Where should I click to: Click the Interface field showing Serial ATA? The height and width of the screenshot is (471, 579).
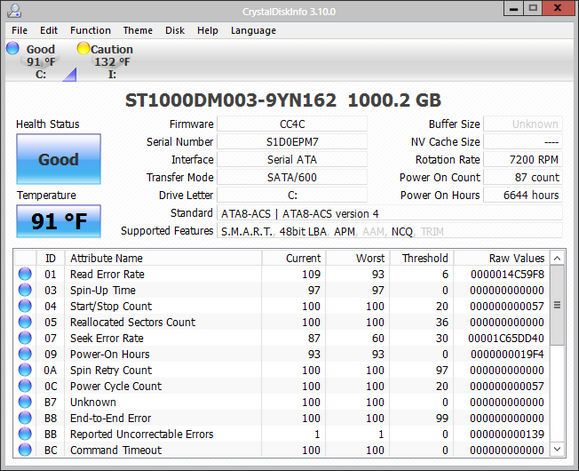292,159
